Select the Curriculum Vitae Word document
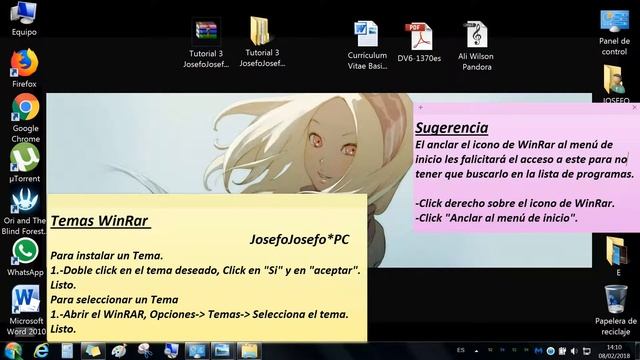This screenshot has height=360, width=640. click(367, 45)
